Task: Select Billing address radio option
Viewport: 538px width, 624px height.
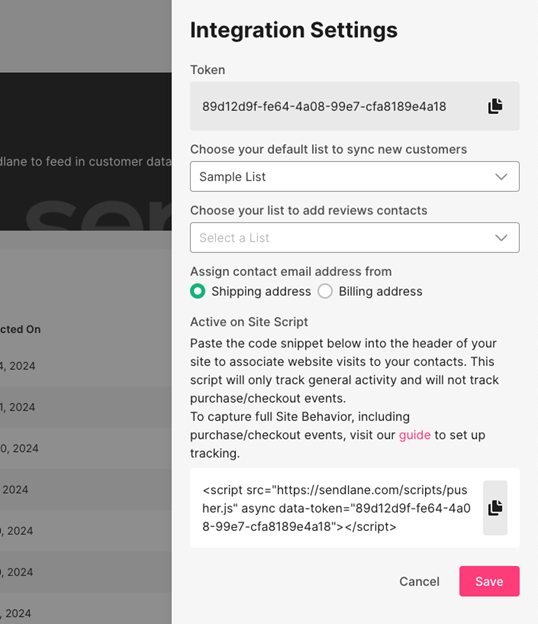Action: pos(325,291)
